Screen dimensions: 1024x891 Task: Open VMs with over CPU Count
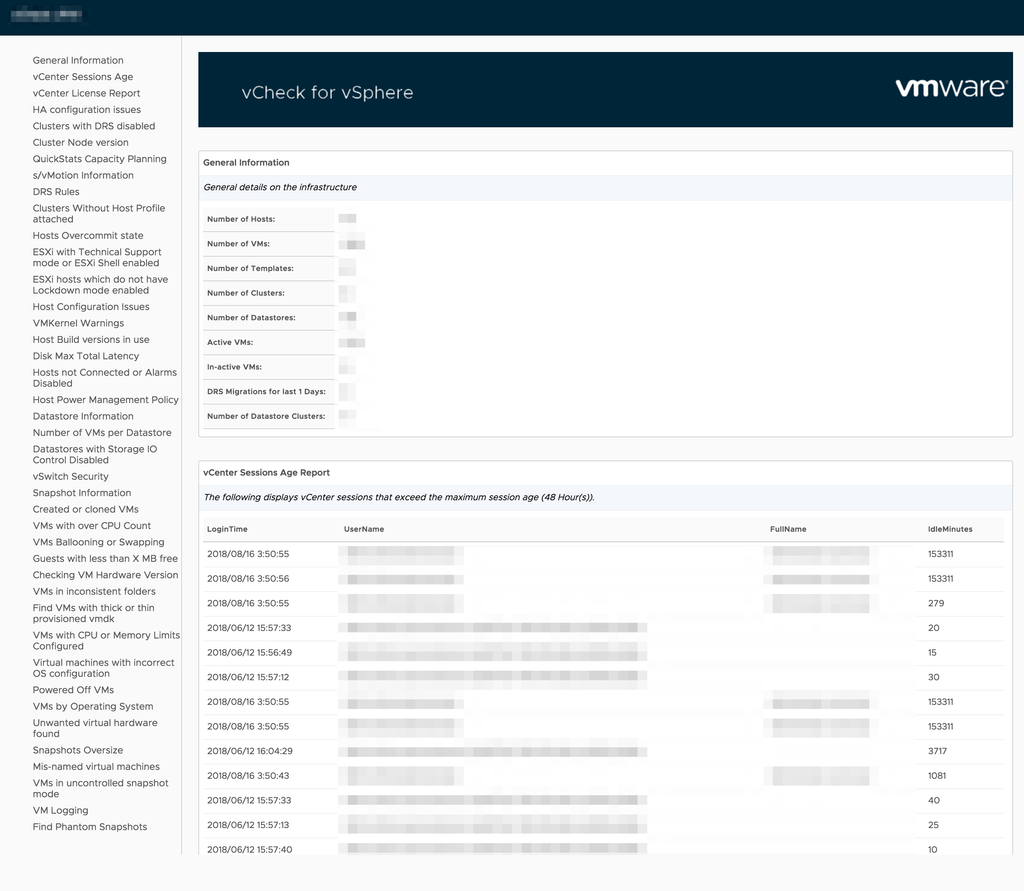coord(91,525)
